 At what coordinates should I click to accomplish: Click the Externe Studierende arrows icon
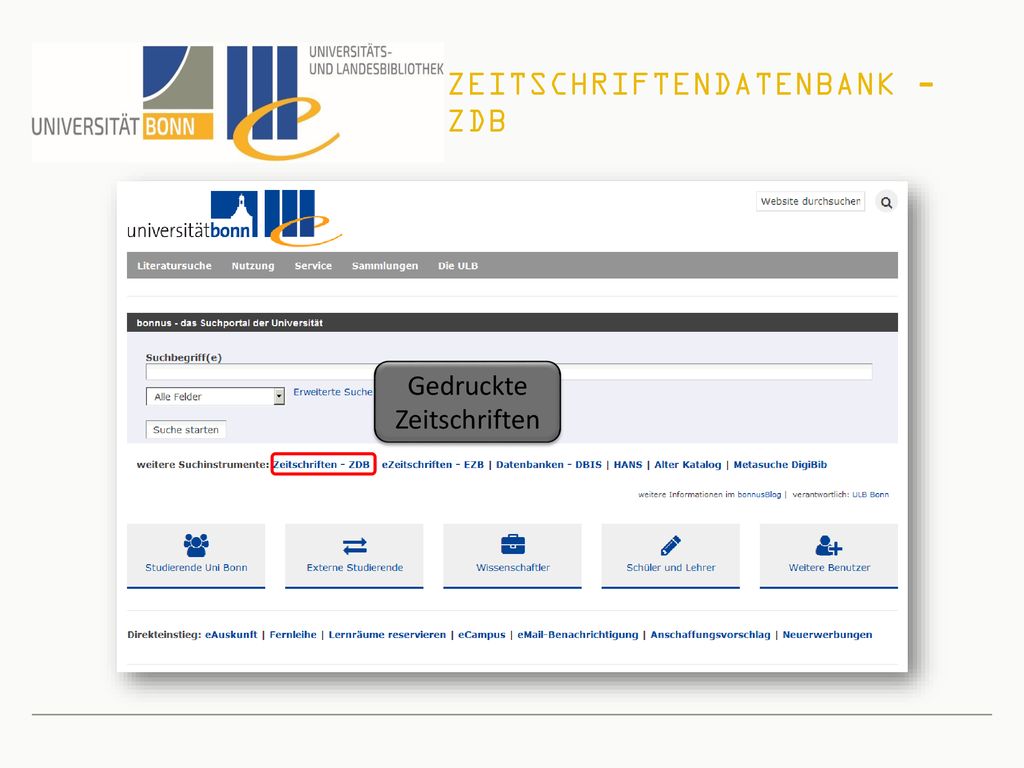click(x=355, y=545)
